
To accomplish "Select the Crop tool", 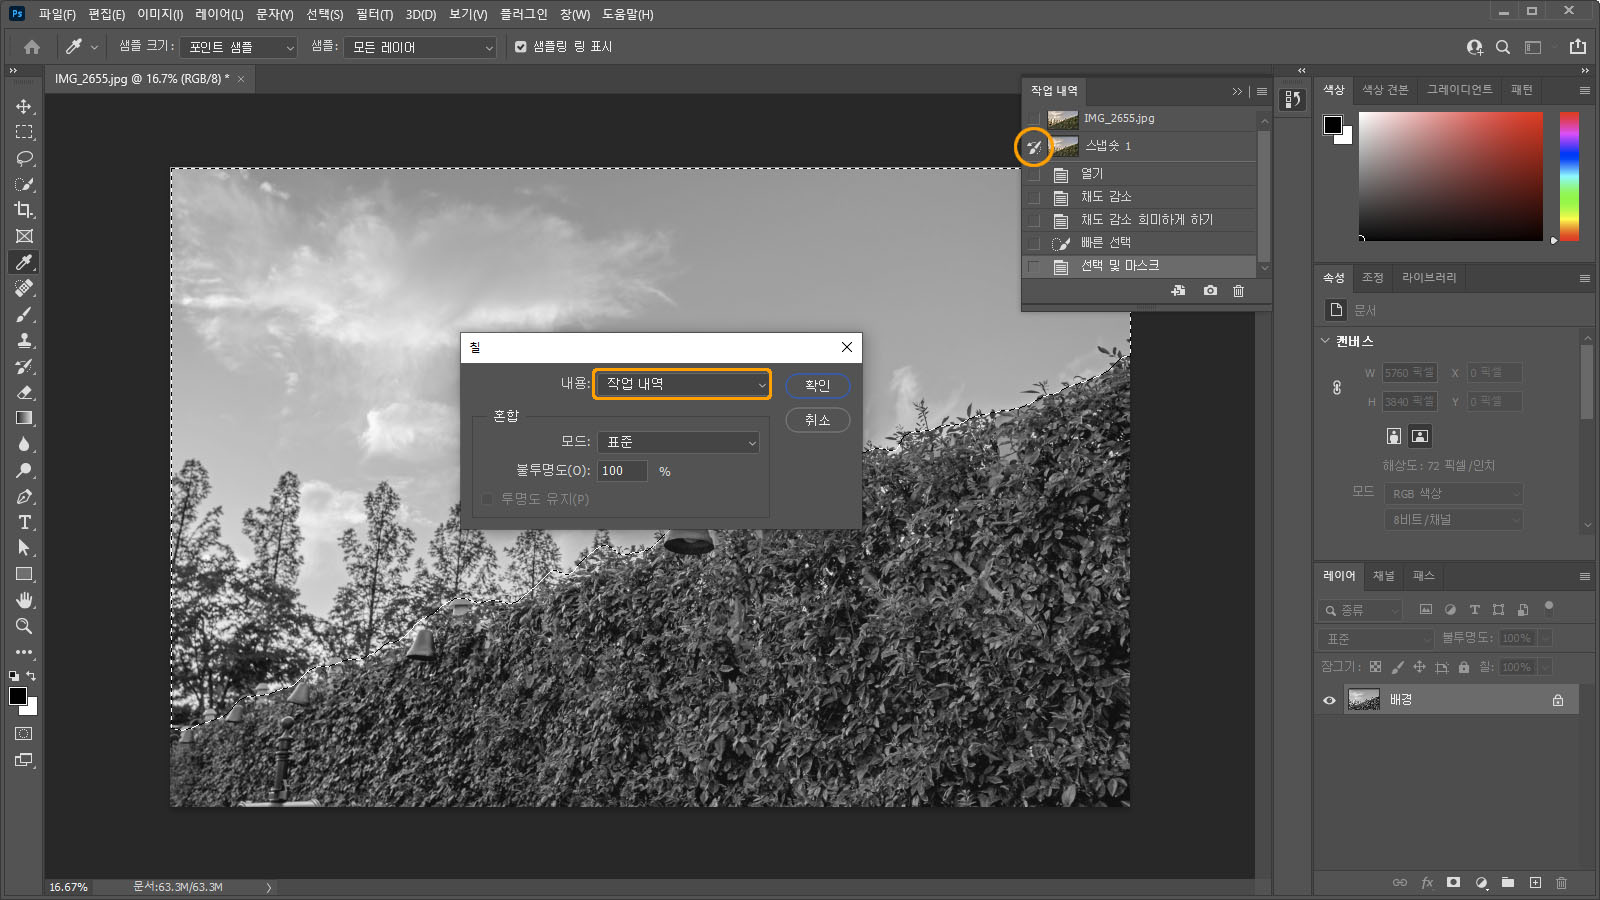I will [24, 210].
